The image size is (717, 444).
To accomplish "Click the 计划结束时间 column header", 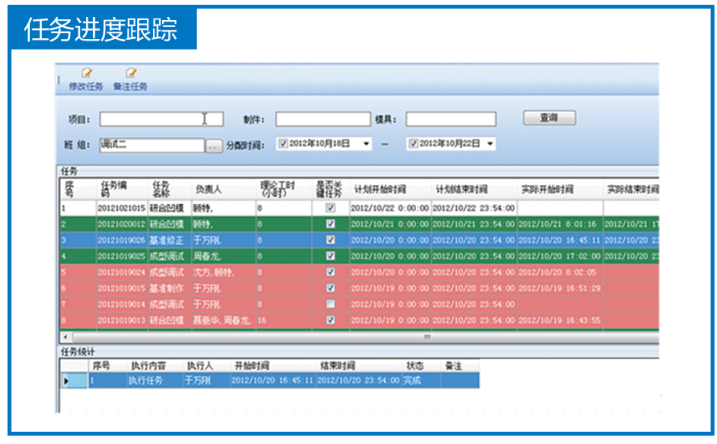I will (x=474, y=189).
